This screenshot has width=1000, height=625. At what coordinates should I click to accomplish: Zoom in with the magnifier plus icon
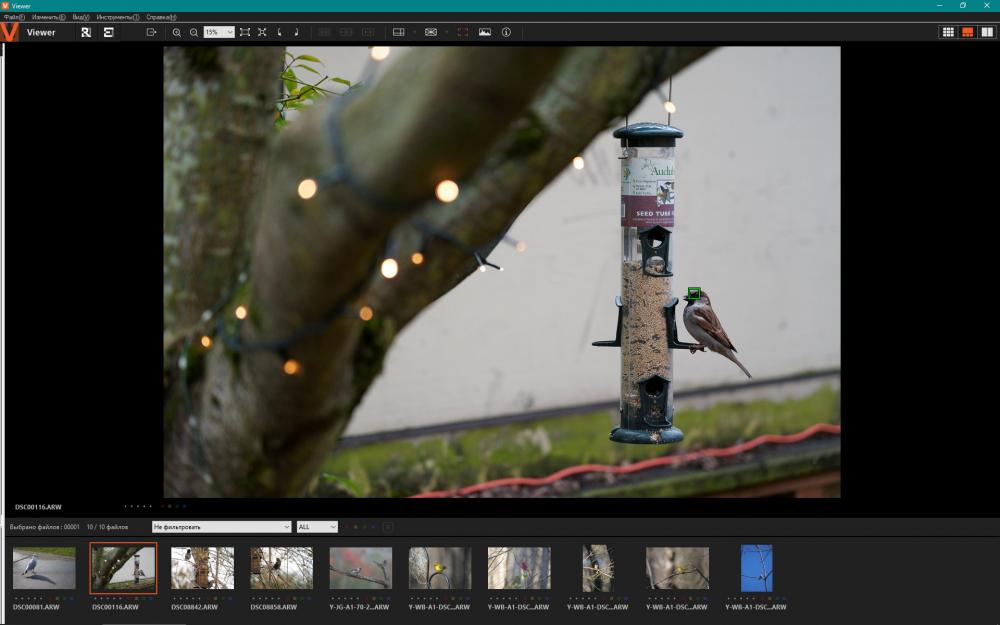(177, 32)
